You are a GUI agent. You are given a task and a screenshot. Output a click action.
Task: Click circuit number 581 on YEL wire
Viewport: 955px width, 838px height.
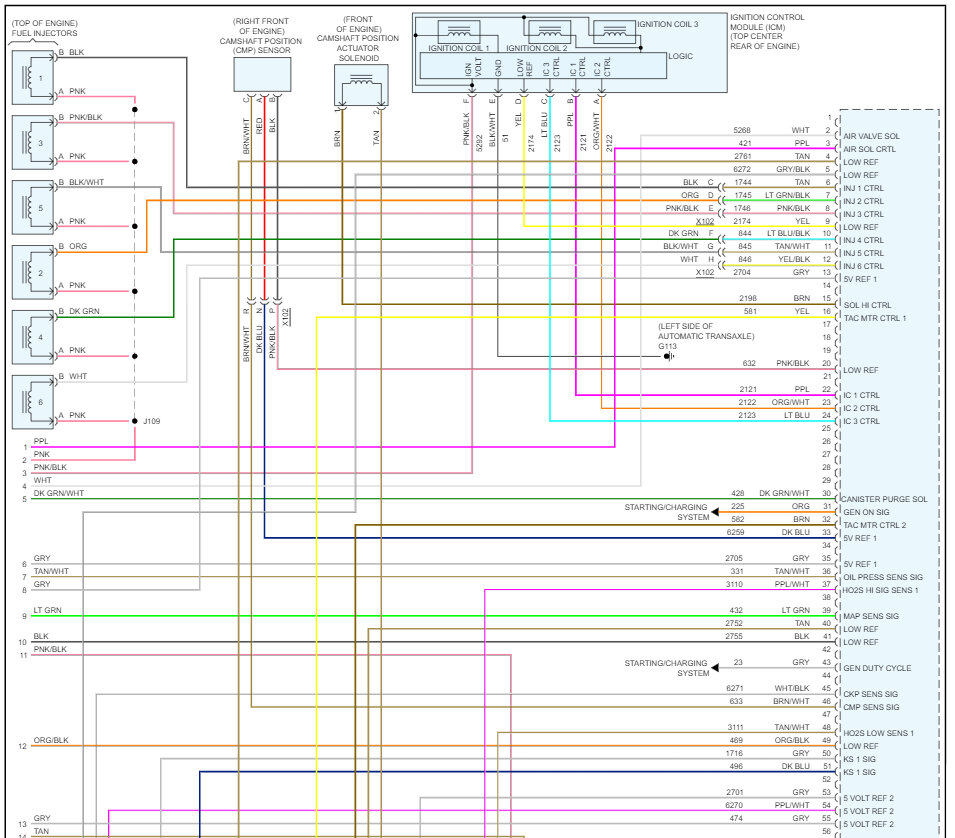(750, 311)
